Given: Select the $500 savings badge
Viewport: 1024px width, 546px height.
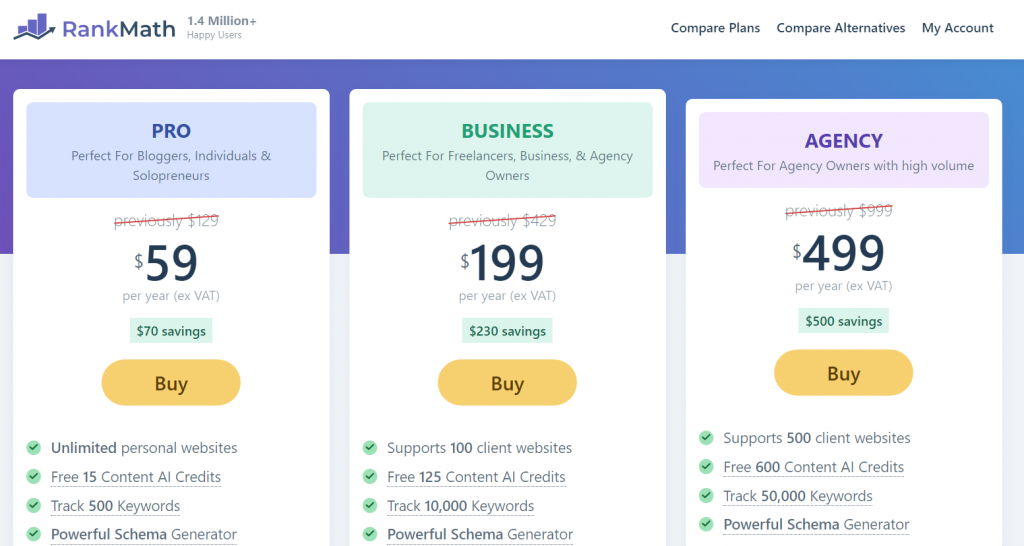Looking at the screenshot, I should 844,321.
